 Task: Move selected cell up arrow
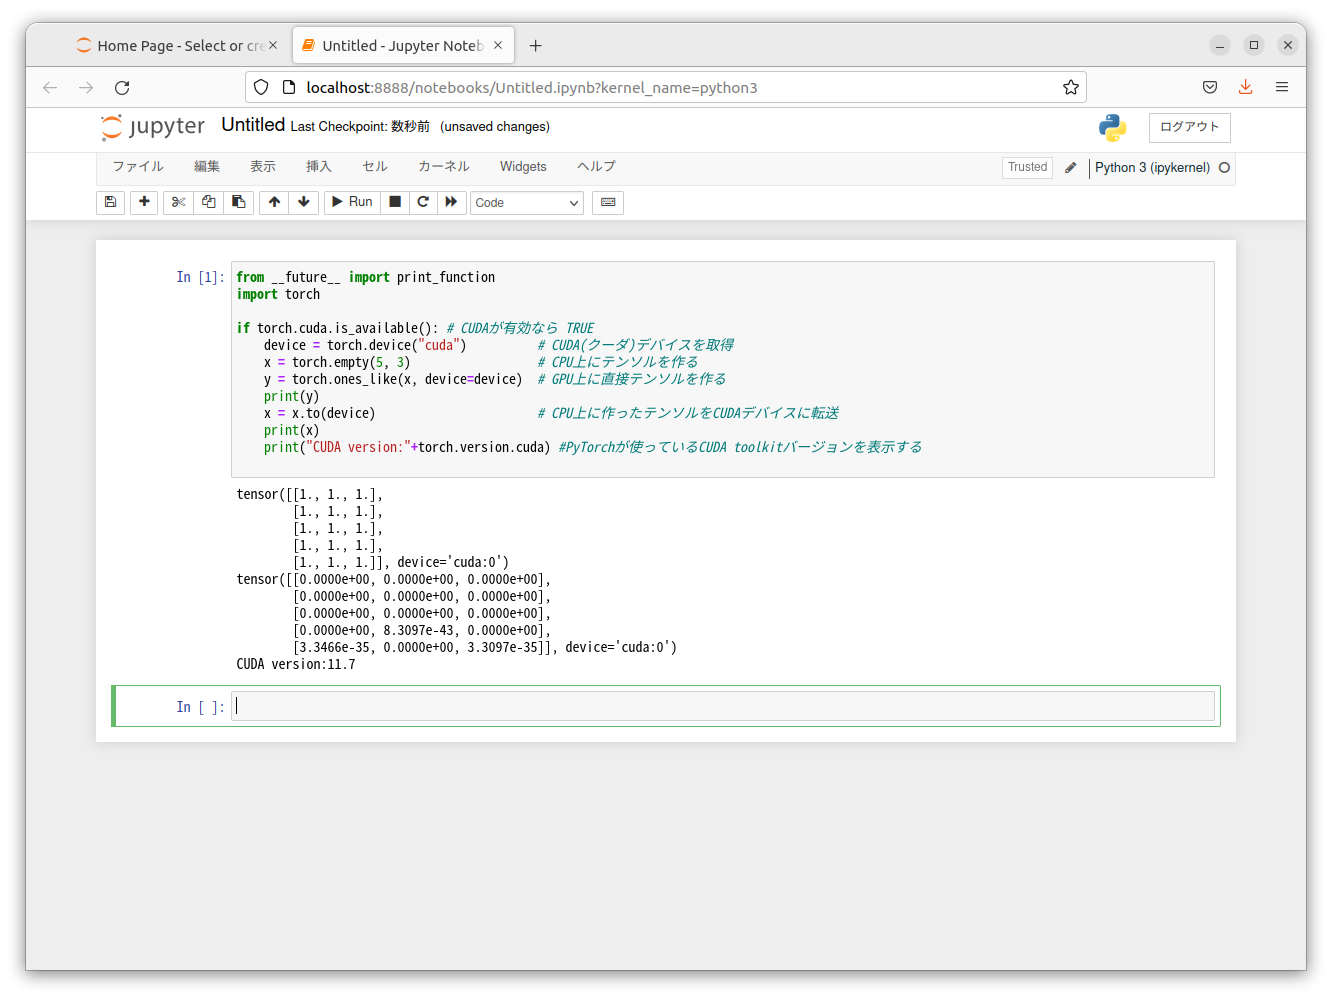[x=274, y=202]
